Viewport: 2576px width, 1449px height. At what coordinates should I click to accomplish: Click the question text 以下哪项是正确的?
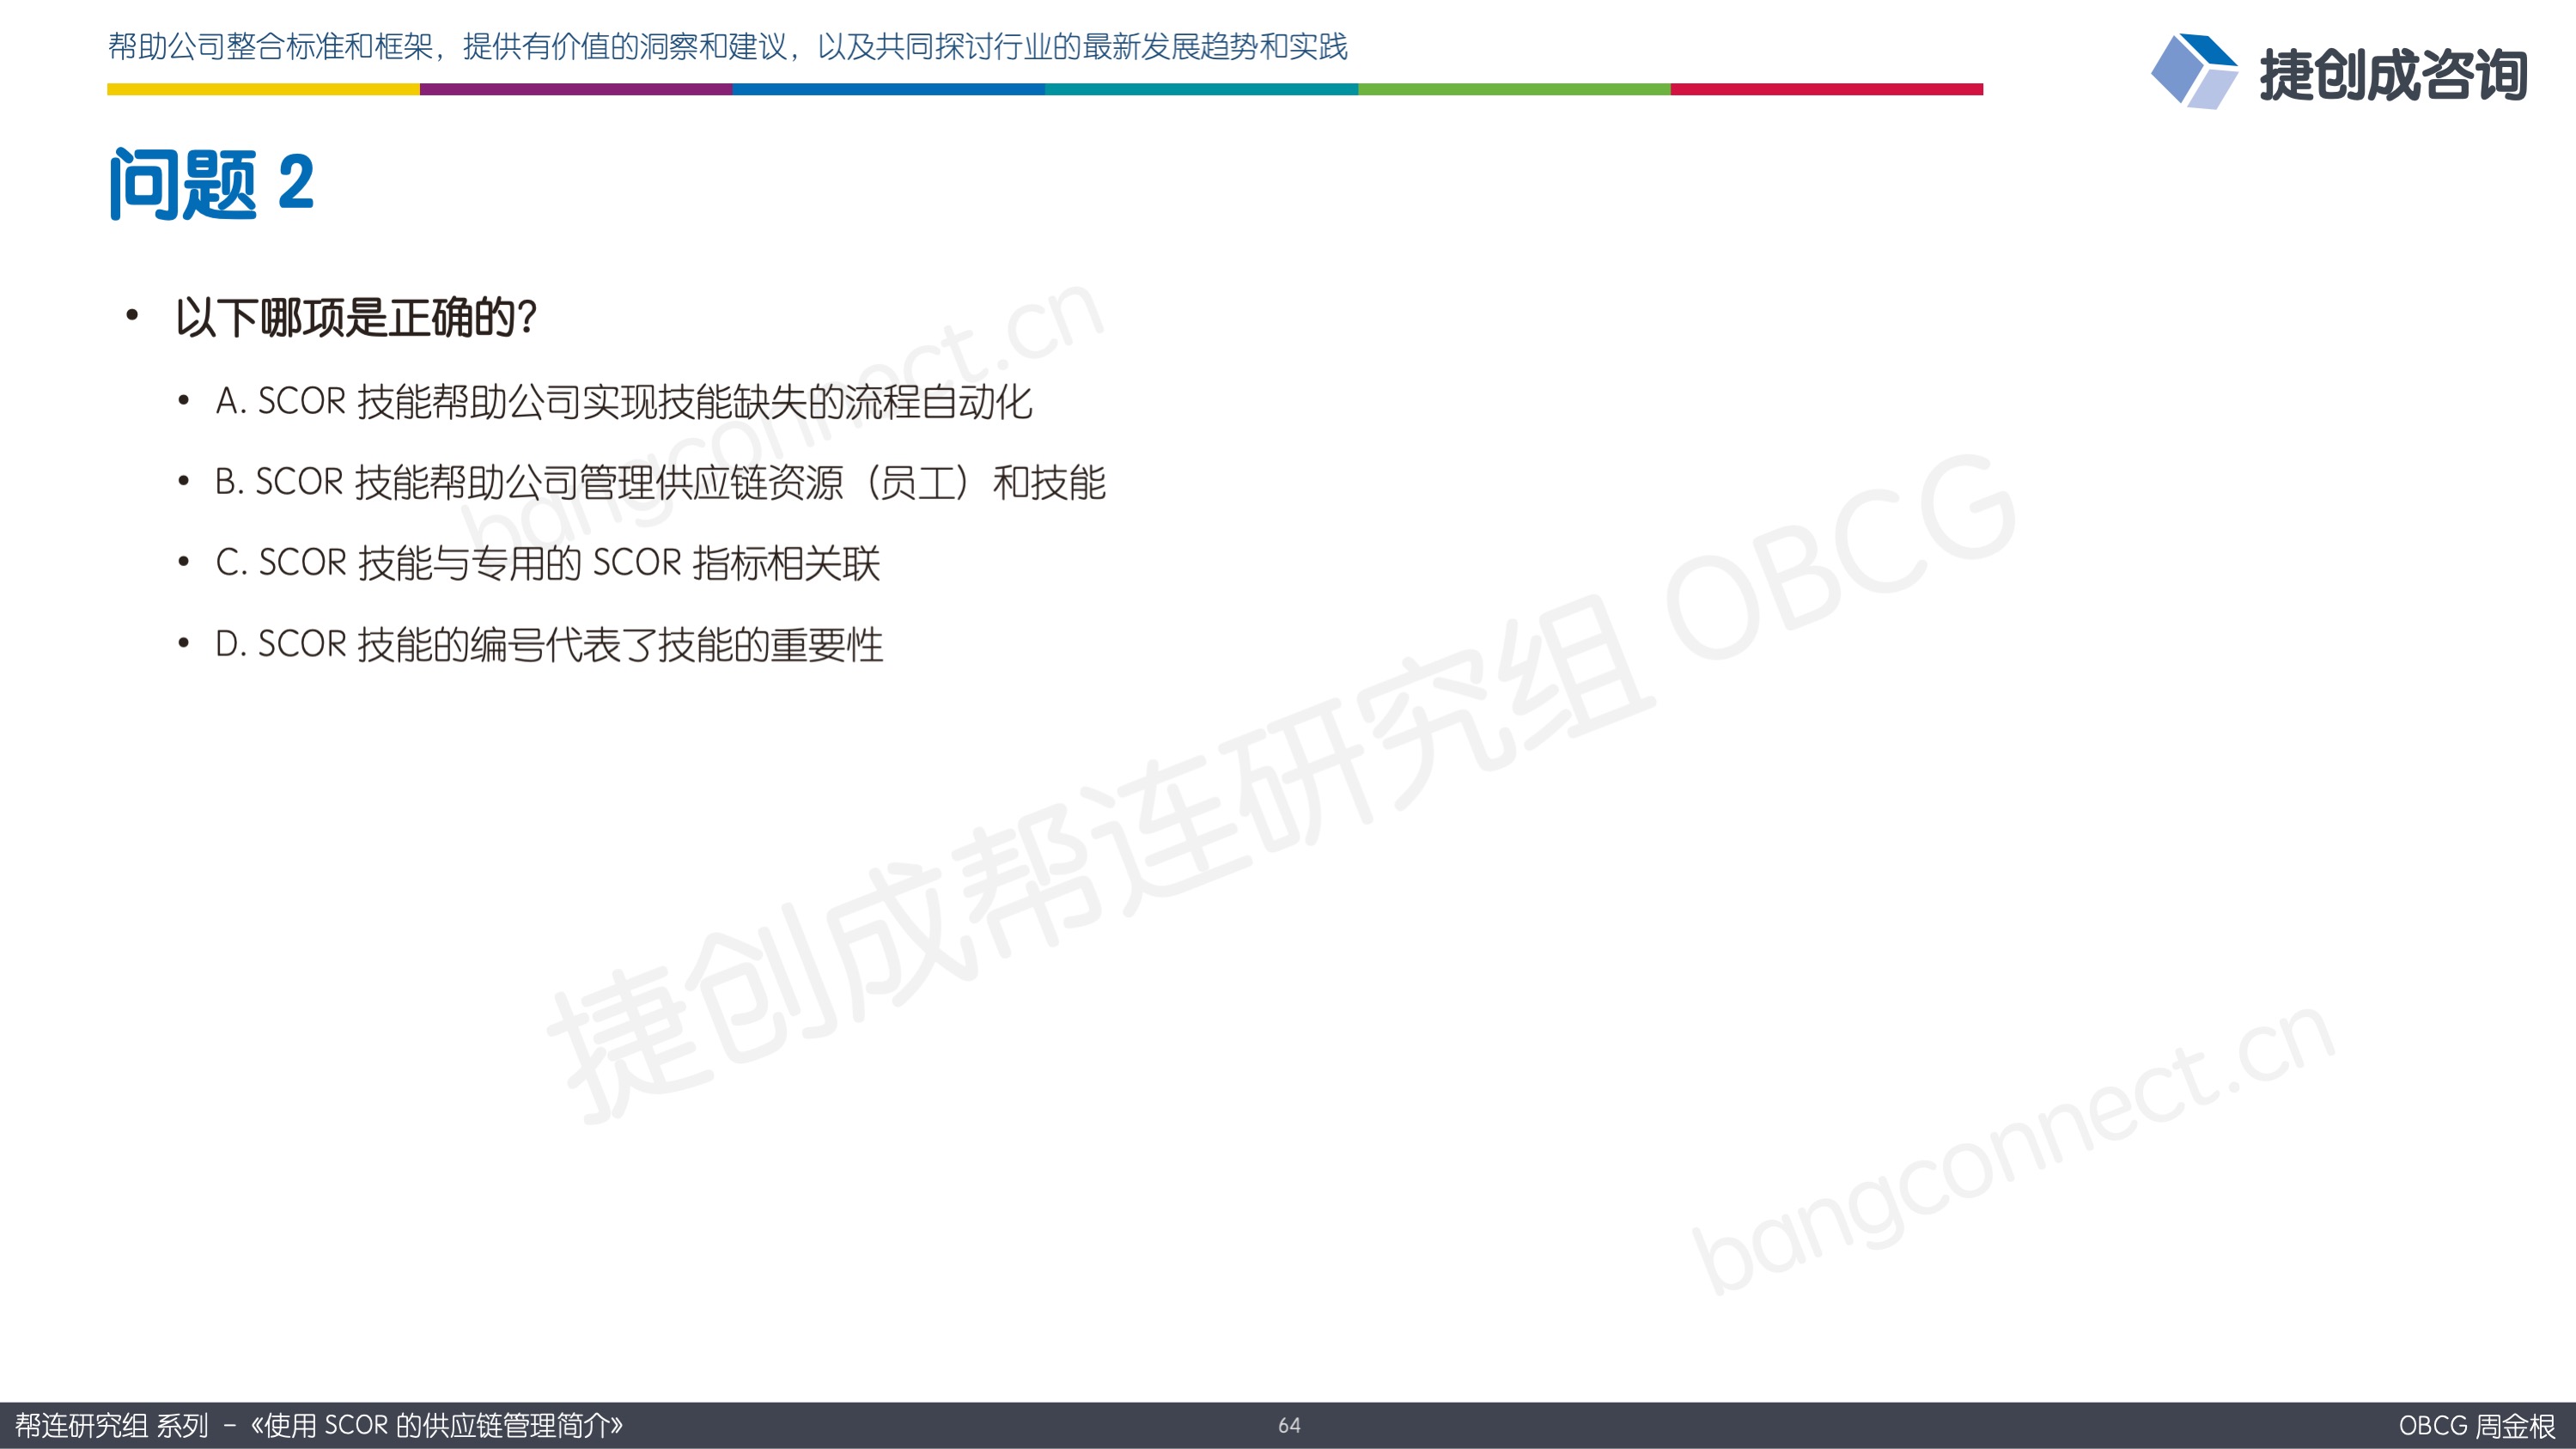(x=356, y=318)
